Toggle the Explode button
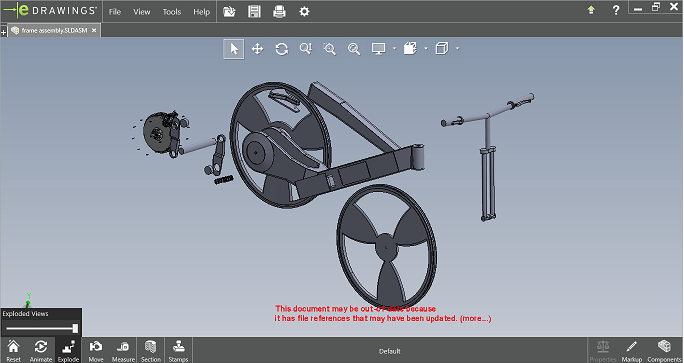 pyautogui.click(x=68, y=350)
